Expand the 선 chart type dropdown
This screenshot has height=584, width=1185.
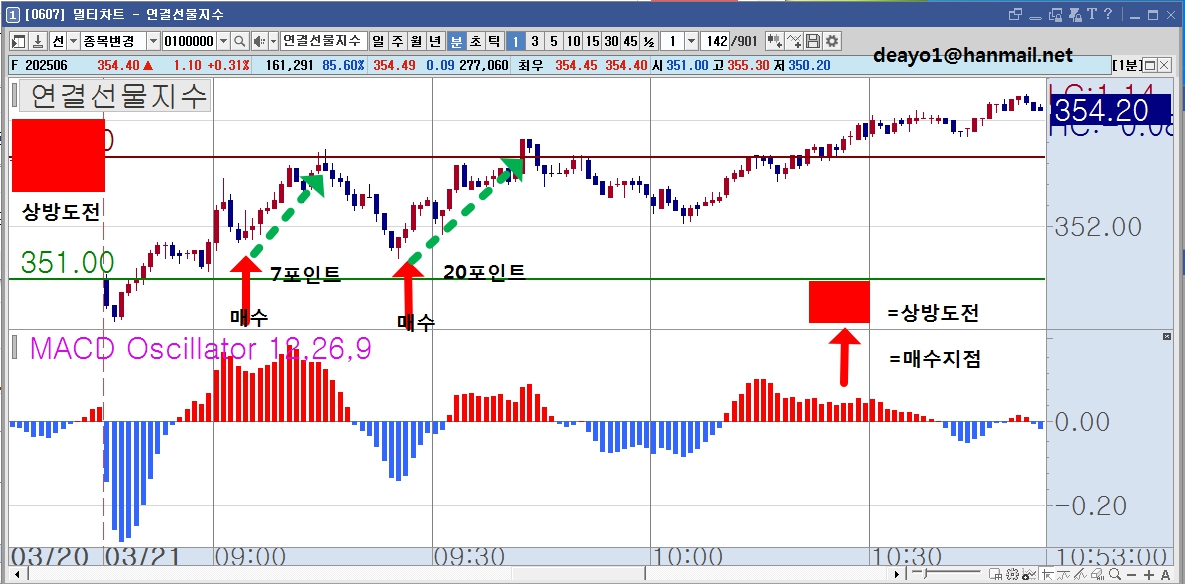(x=73, y=41)
